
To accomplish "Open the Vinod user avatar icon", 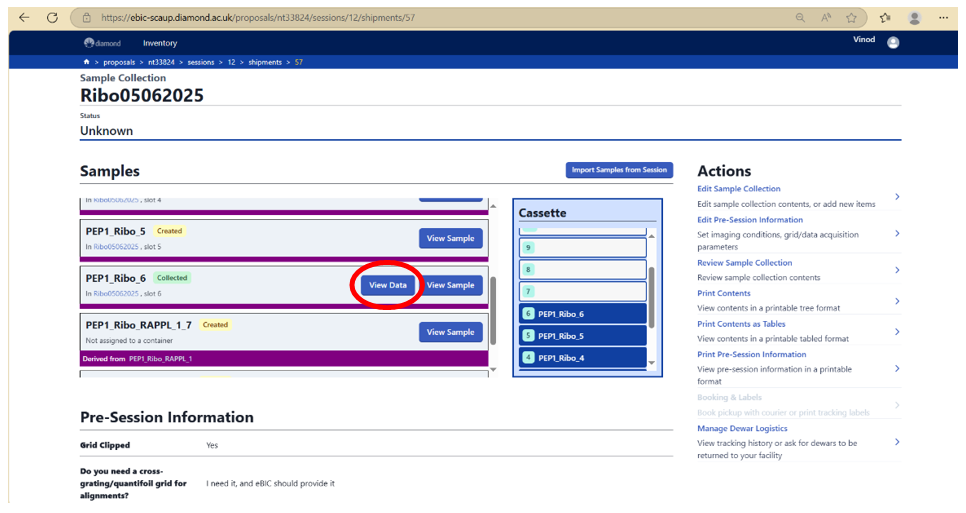I will click(893, 42).
